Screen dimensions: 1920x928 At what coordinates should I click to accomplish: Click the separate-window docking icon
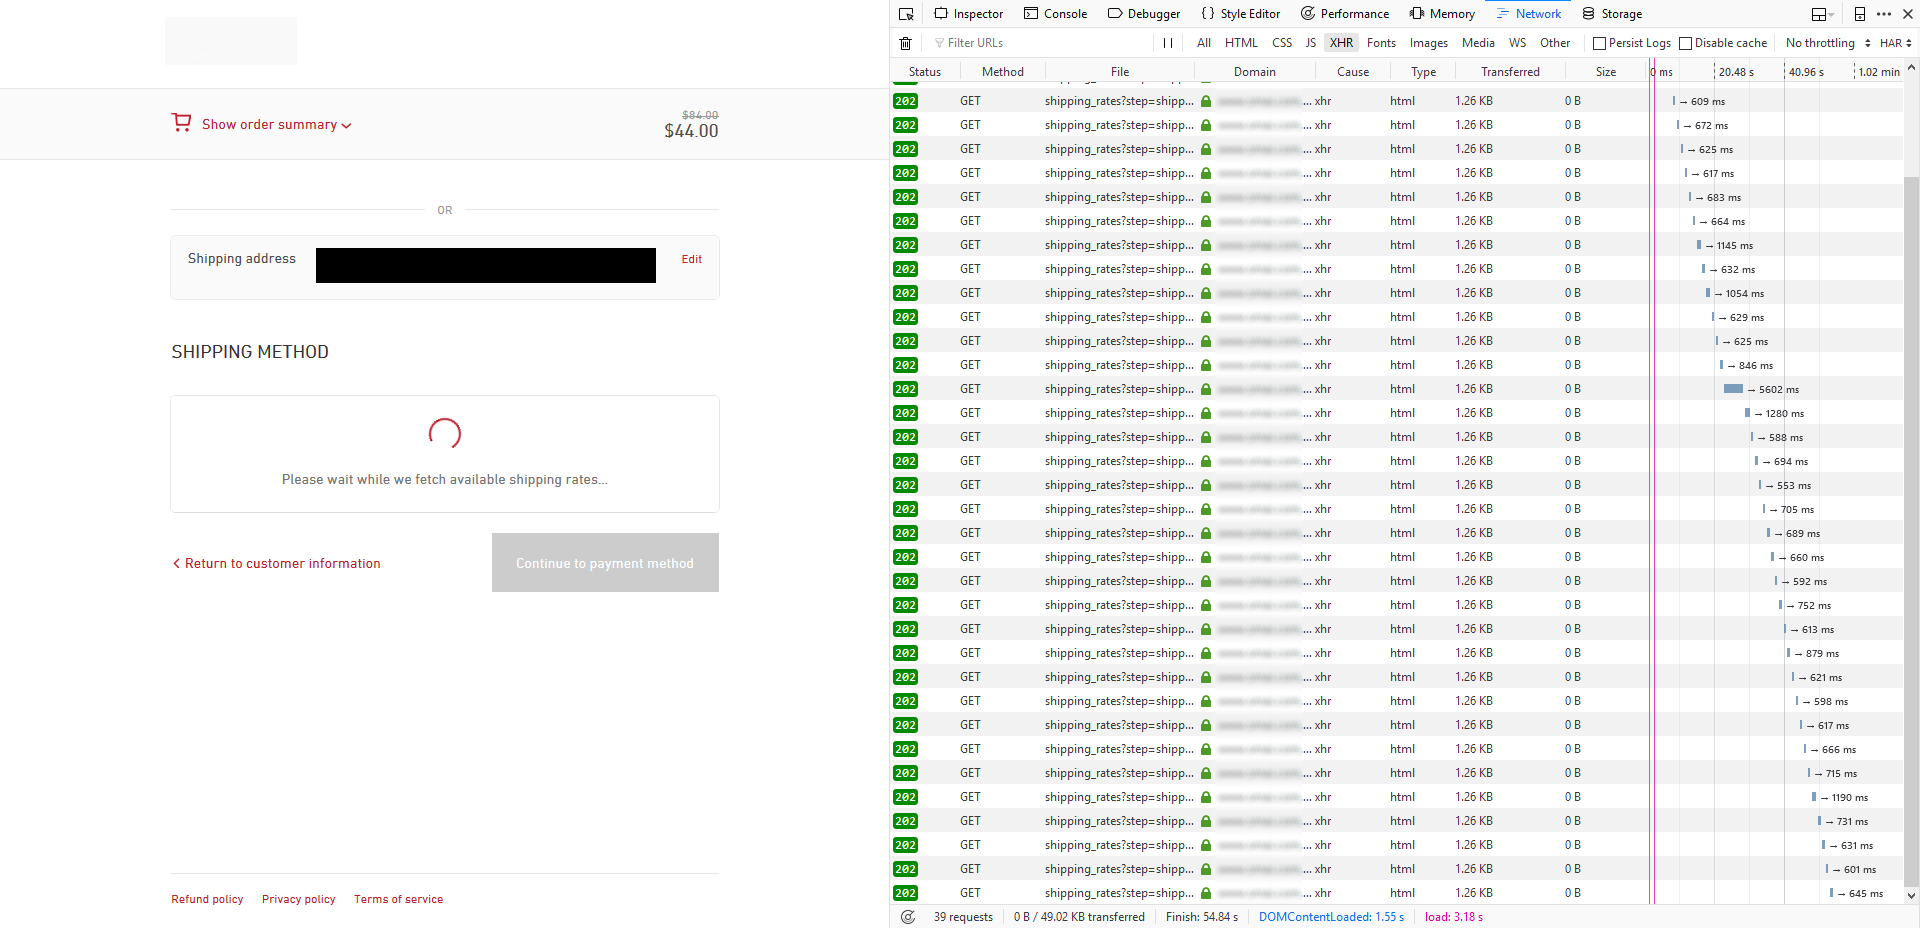coord(1858,13)
